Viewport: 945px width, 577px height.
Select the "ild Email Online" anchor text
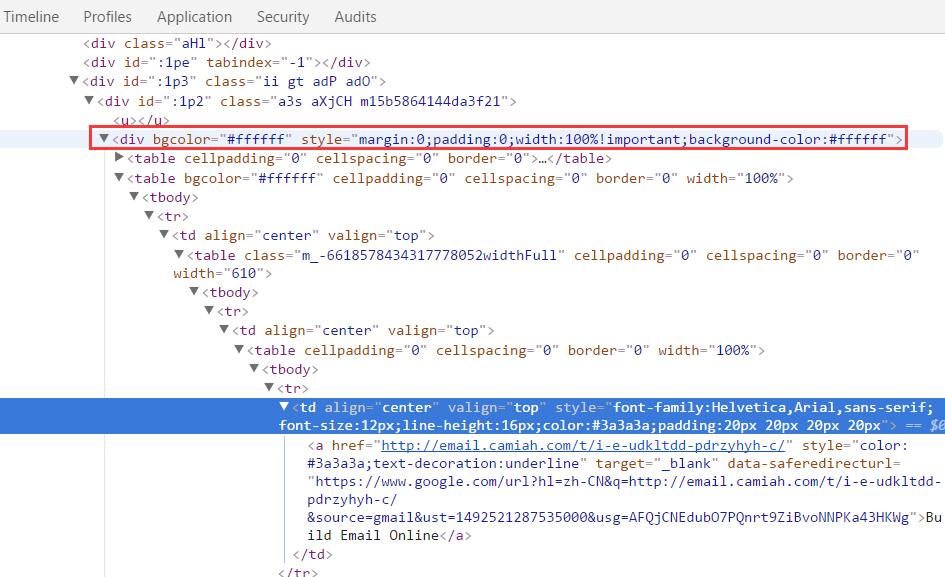tap(373, 535)
